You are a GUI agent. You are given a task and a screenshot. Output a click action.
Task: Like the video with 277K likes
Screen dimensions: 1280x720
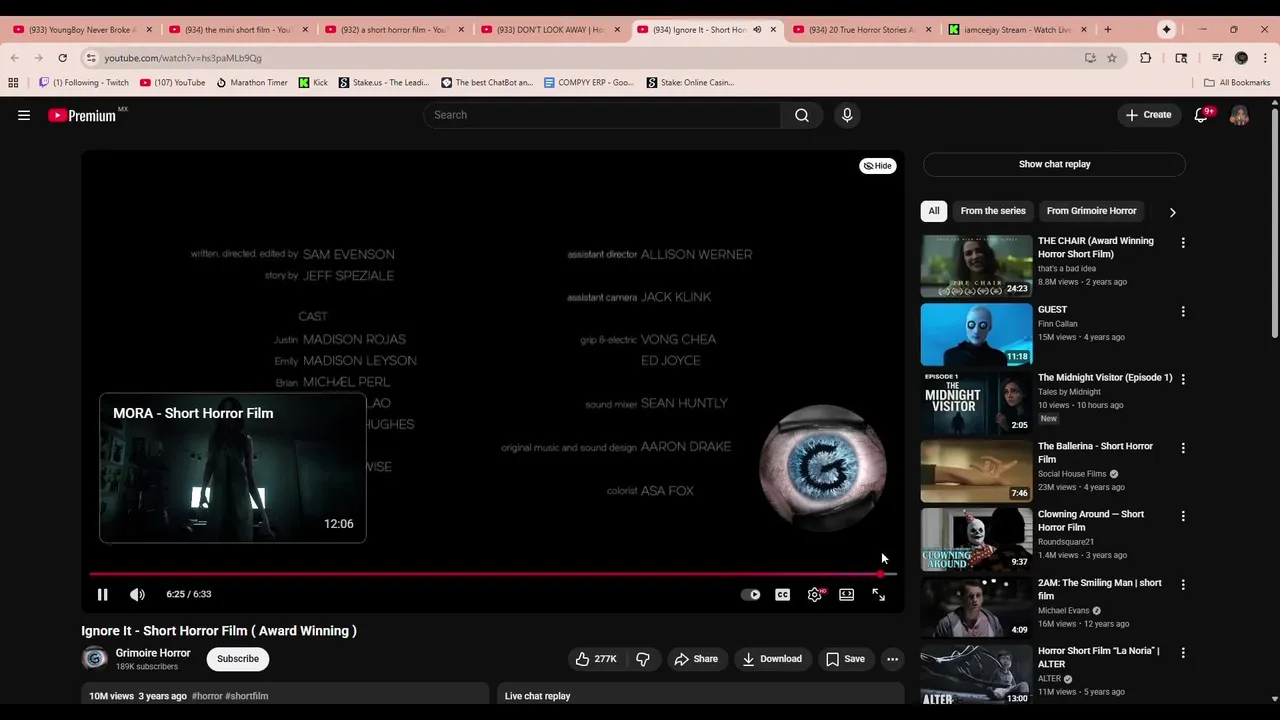pyautogui.click(x=596, y=659)
